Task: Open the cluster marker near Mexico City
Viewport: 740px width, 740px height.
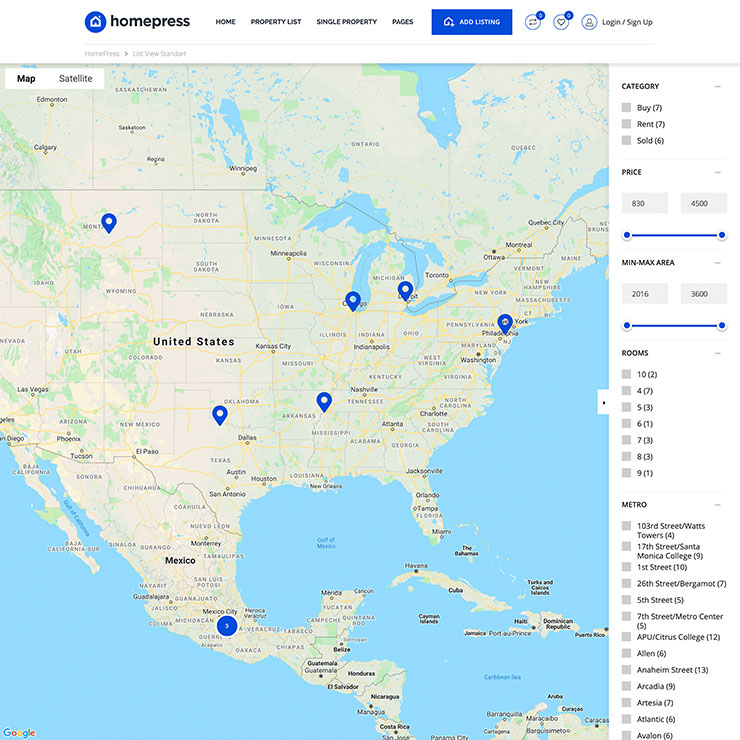Action: [227, 626]
